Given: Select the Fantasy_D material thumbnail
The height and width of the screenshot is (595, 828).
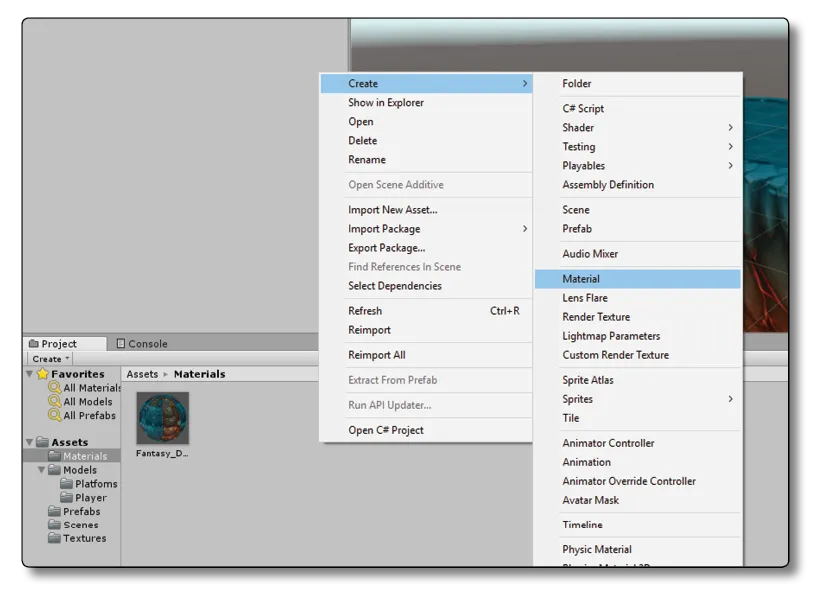Looking at the screenshot, I should coord(162,418).
